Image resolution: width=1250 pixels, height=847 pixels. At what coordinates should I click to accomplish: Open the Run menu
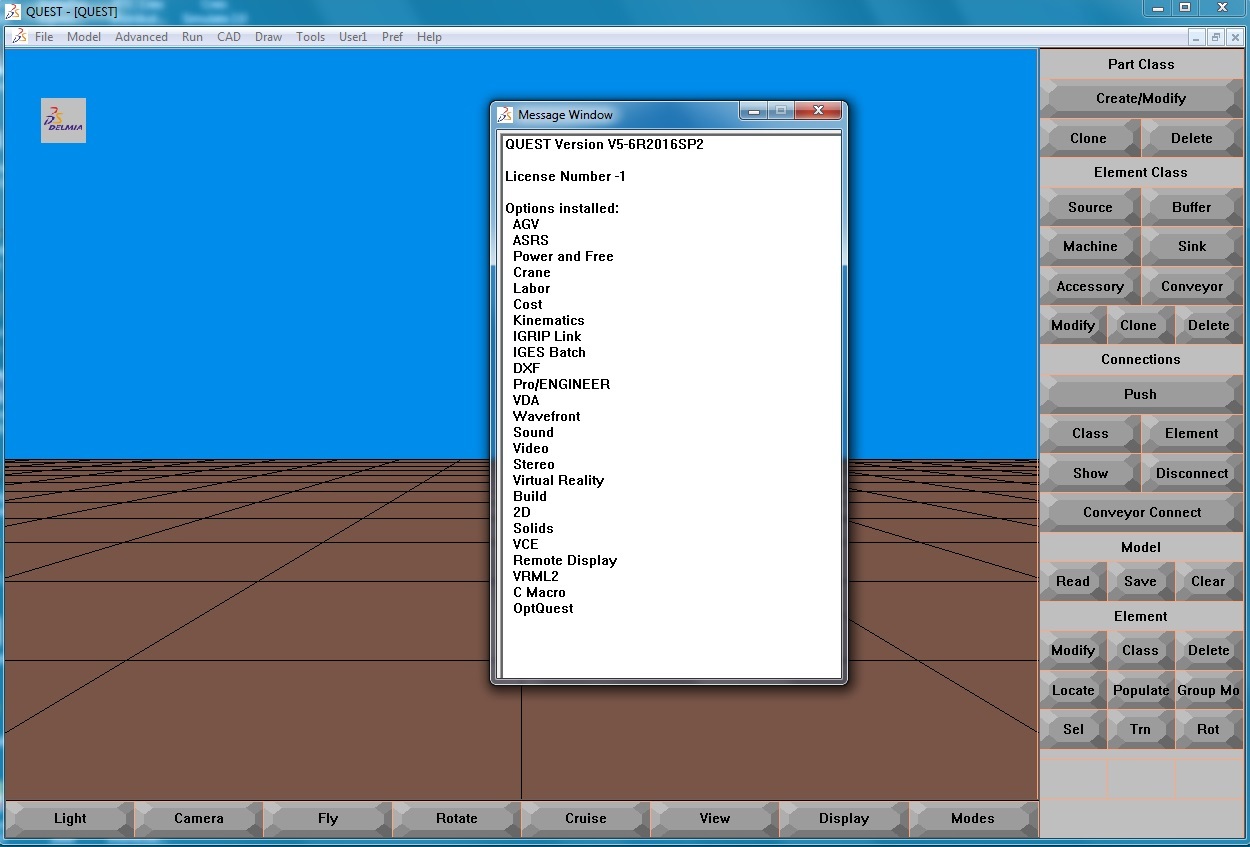(192, 37)
